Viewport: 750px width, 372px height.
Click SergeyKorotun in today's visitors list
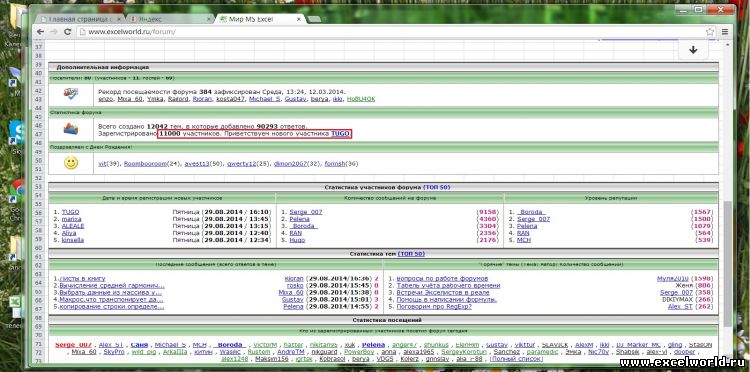pyautogui.click(x=463, y=352)
